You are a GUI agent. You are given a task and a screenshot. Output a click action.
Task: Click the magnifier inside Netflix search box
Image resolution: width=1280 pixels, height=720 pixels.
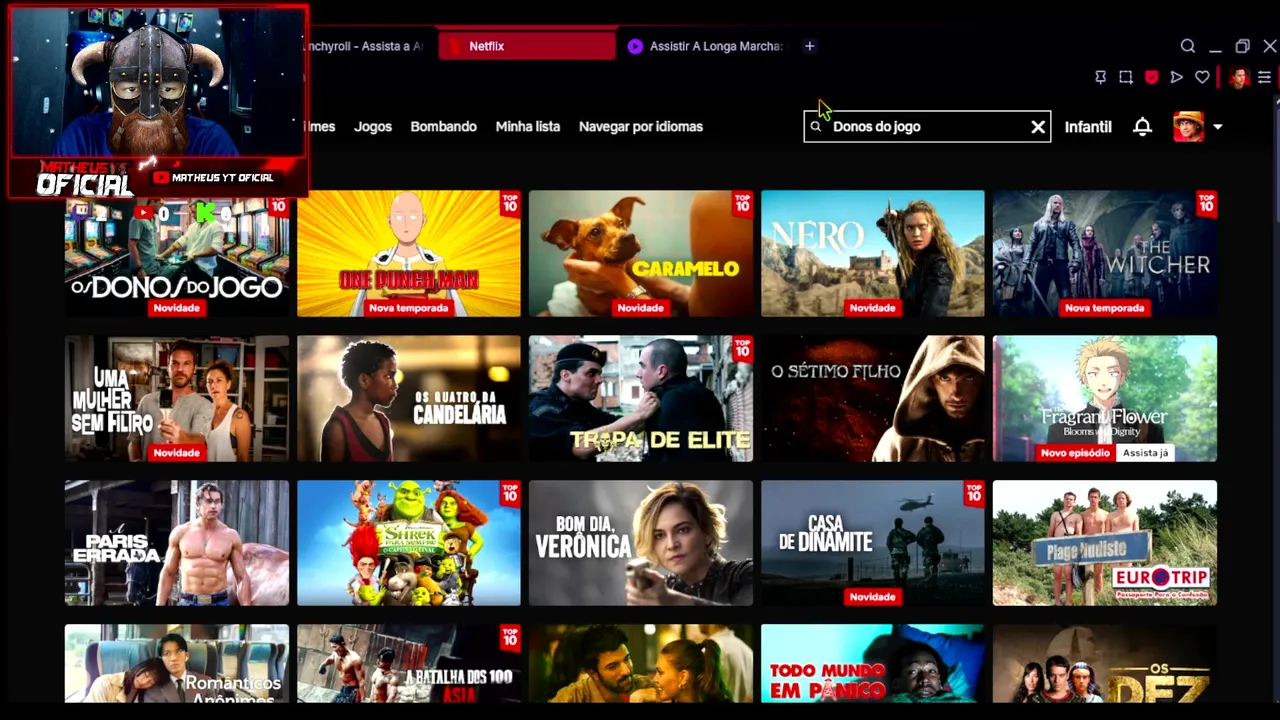[x=816, y=127]
